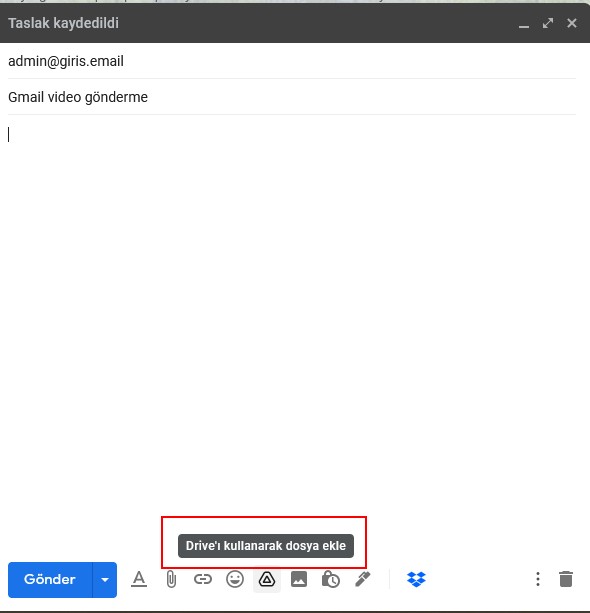Viewport: 590px width, 613px height.
Task: Open text formatting options icon
Action: 139,579
